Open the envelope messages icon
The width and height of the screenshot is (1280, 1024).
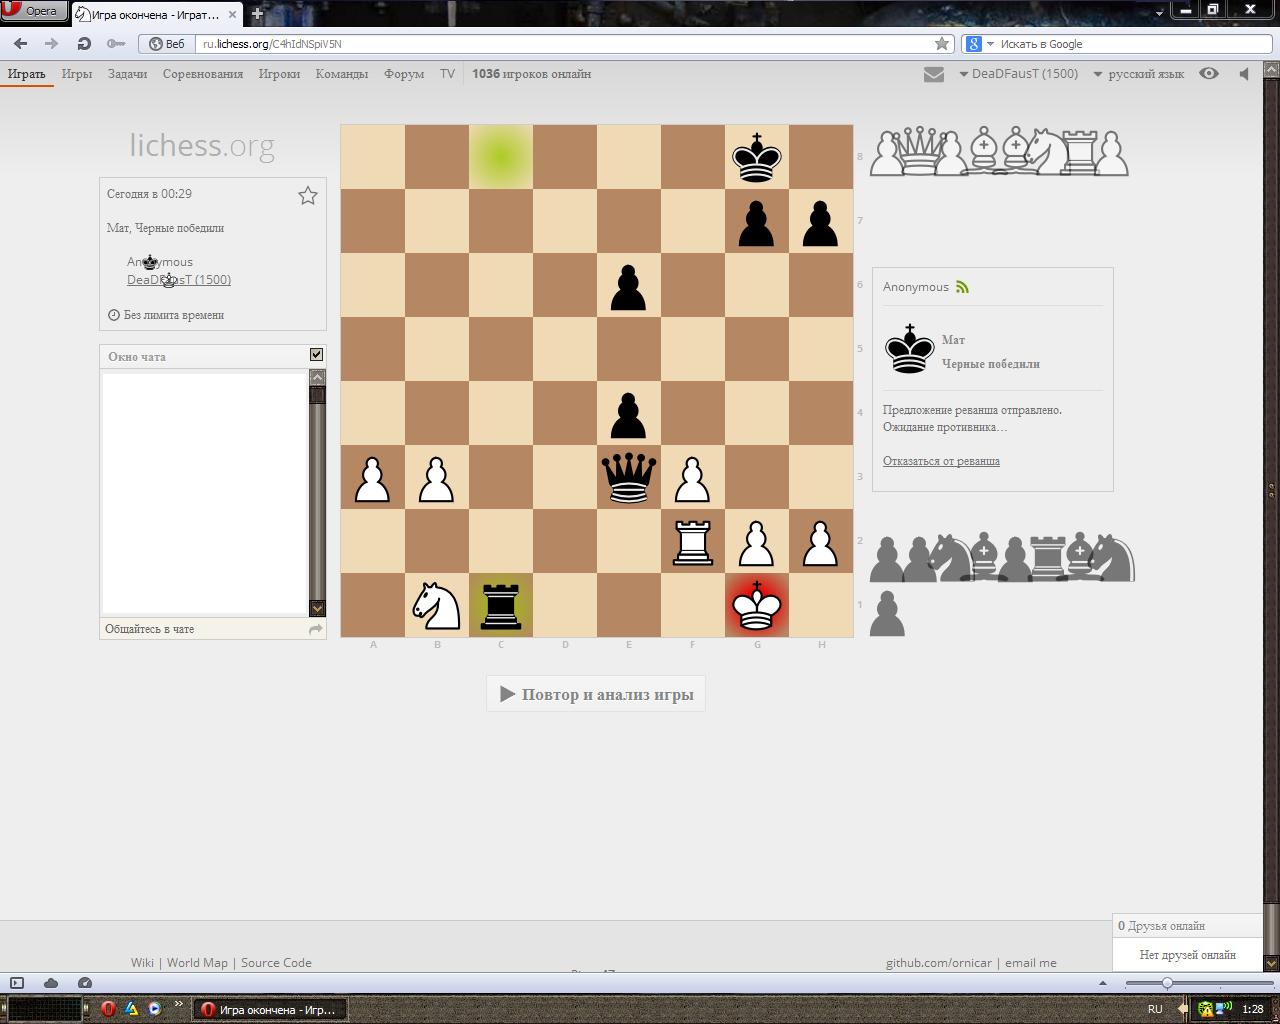[933, 74]
